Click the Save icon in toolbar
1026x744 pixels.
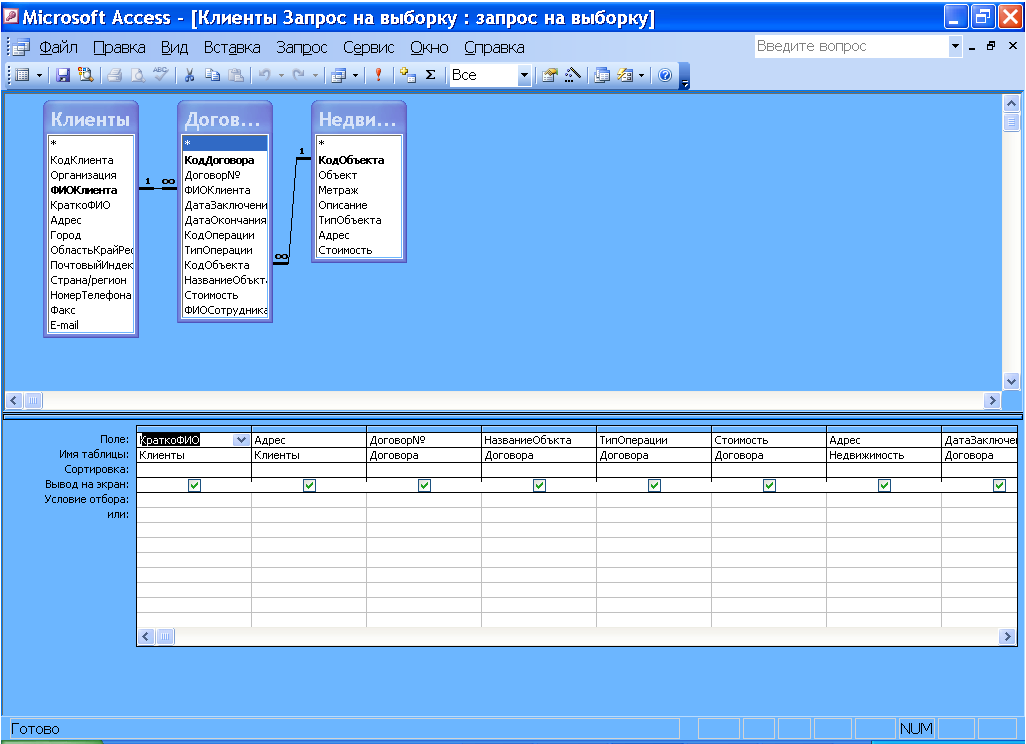63,75
